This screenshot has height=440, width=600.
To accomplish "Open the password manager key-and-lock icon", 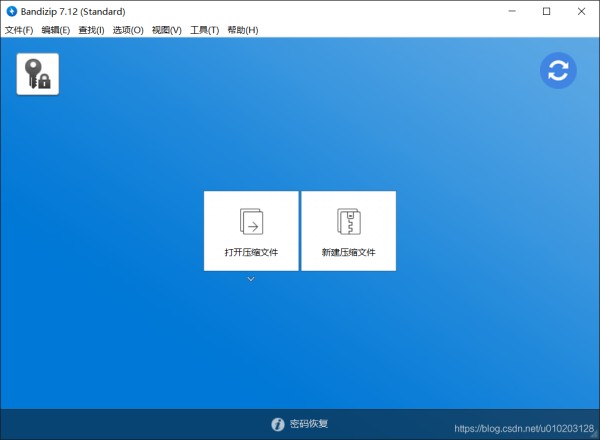I will (38, 74).
